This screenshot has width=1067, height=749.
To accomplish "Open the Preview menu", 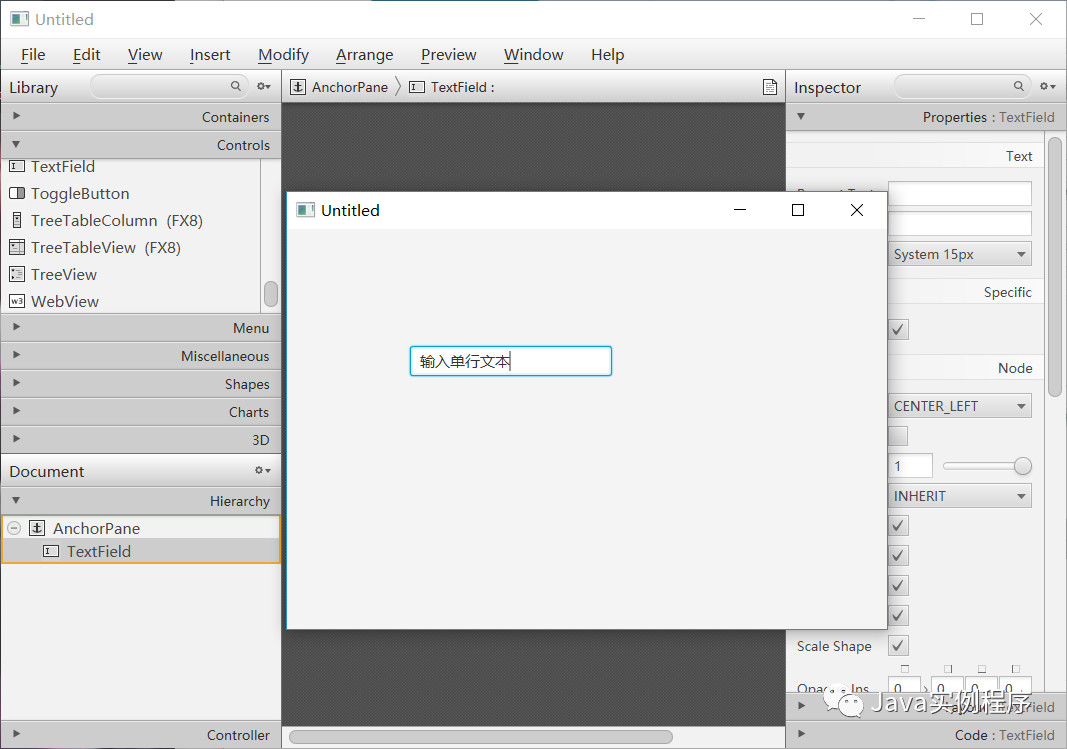I will pyautogui.click(x=448, y=55).
